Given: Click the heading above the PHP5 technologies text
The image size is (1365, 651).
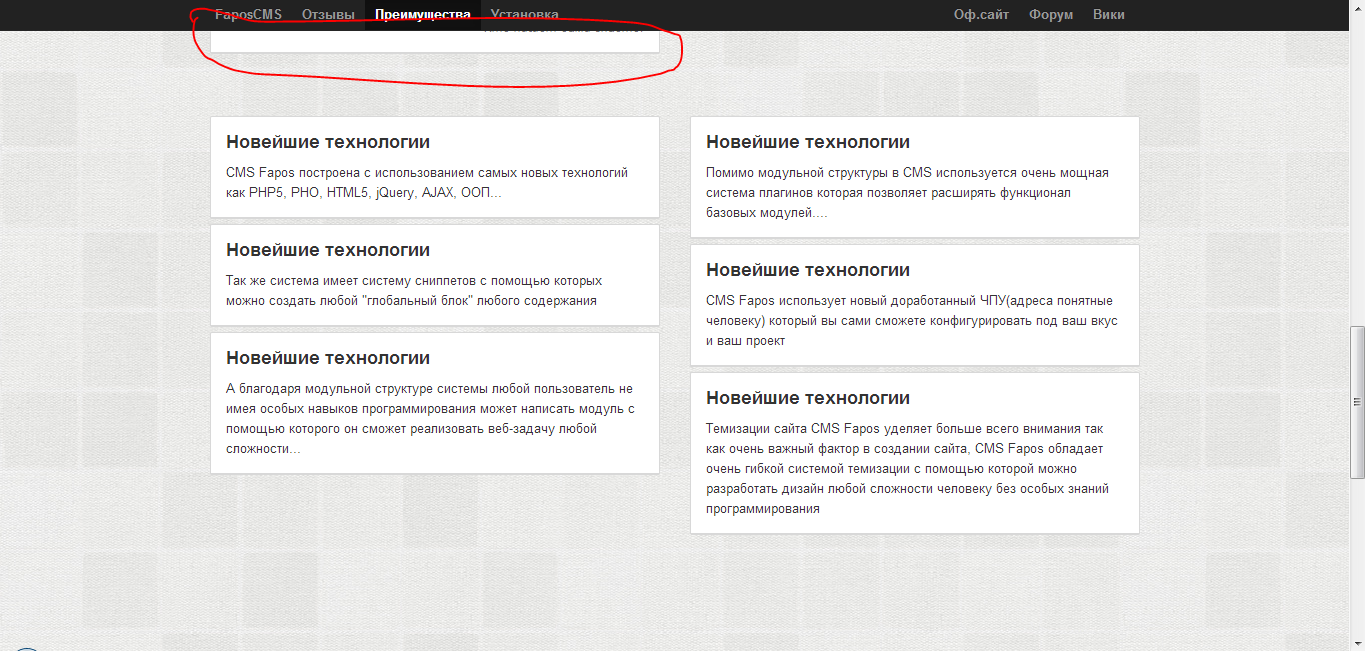Looking at the screenshot, I should coord(328,142).
